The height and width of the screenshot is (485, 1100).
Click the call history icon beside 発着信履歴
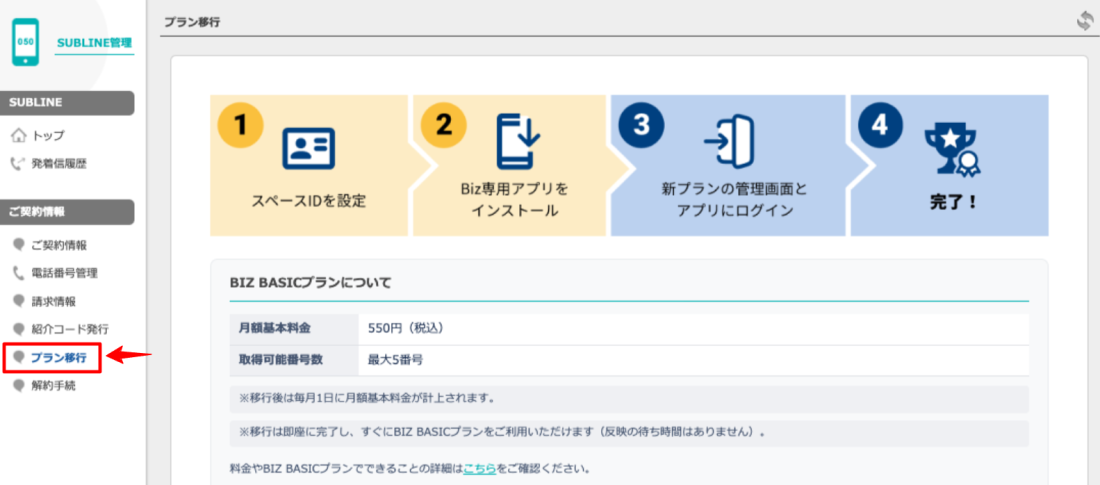click(18, 163)
